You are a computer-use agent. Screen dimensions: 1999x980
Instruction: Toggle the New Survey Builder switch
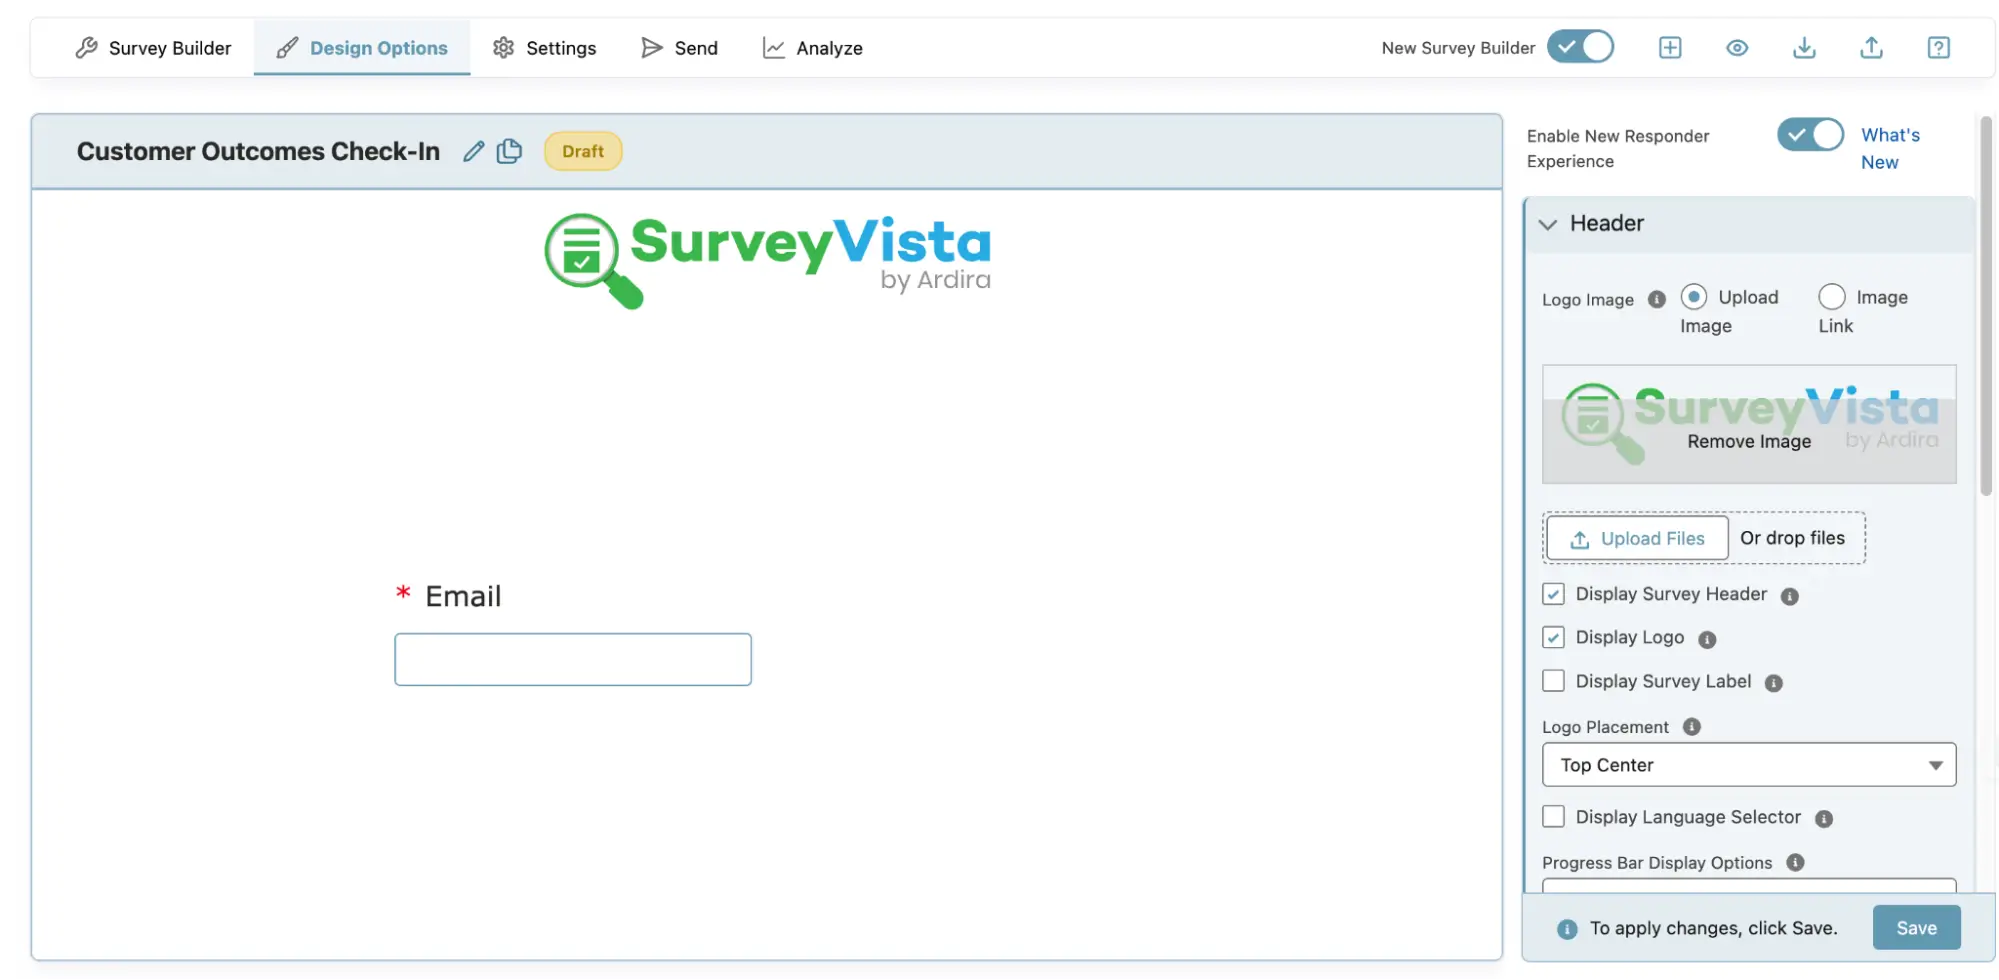tap(1580, 47)
